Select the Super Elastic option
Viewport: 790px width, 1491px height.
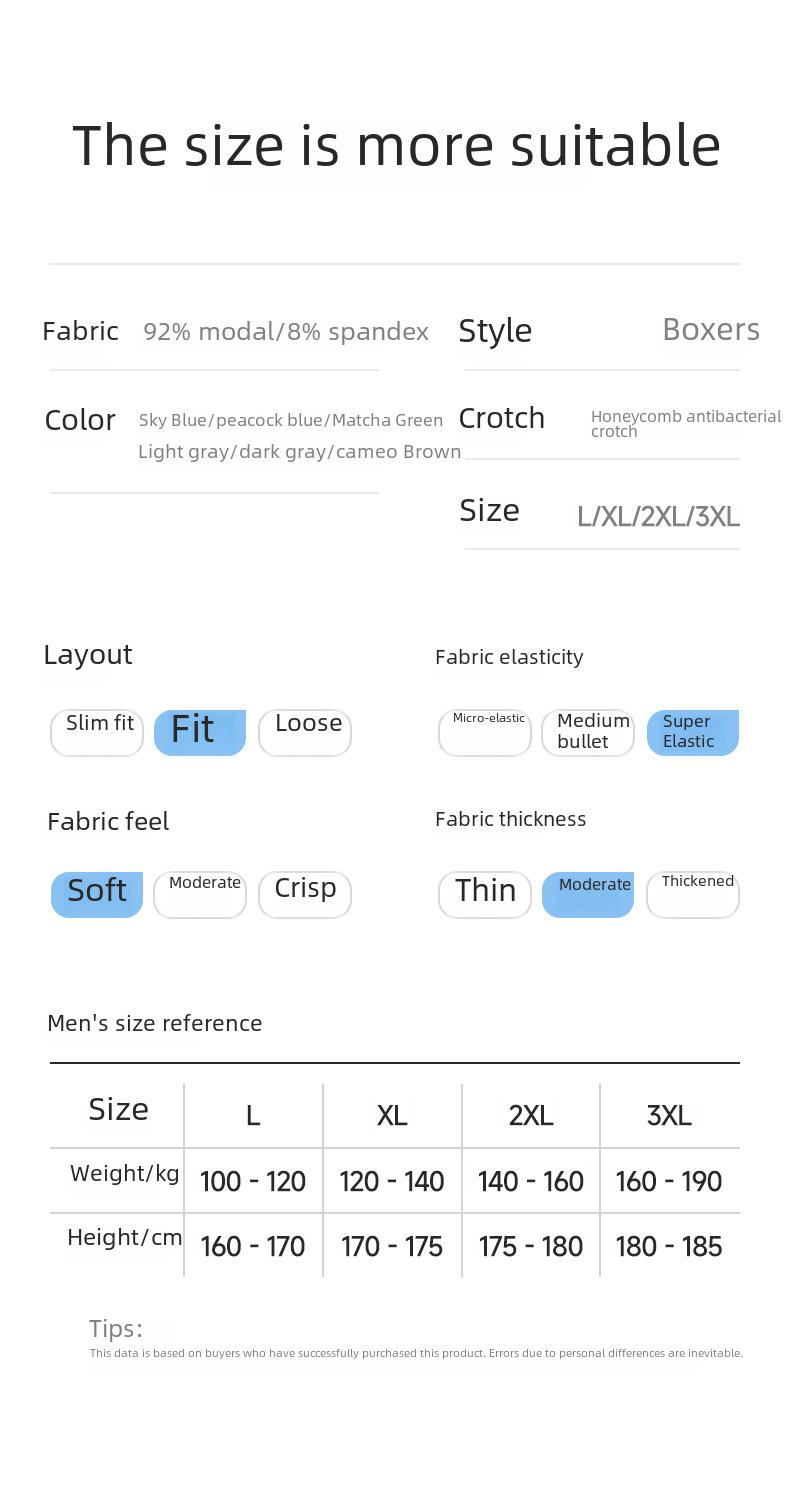[x=693, y=733]
